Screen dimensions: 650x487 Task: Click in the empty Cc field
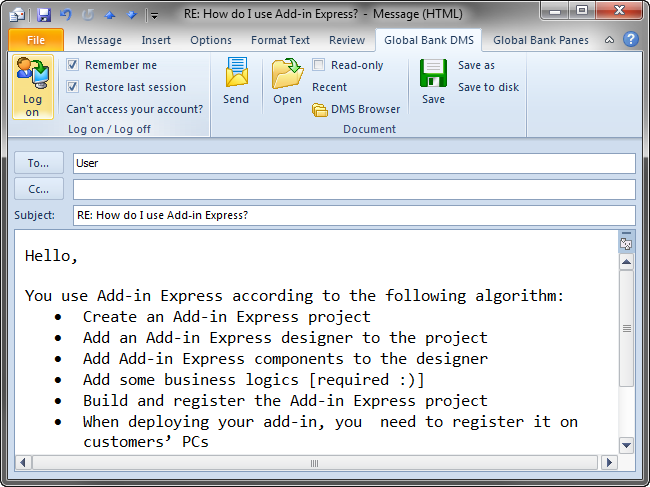354,189
